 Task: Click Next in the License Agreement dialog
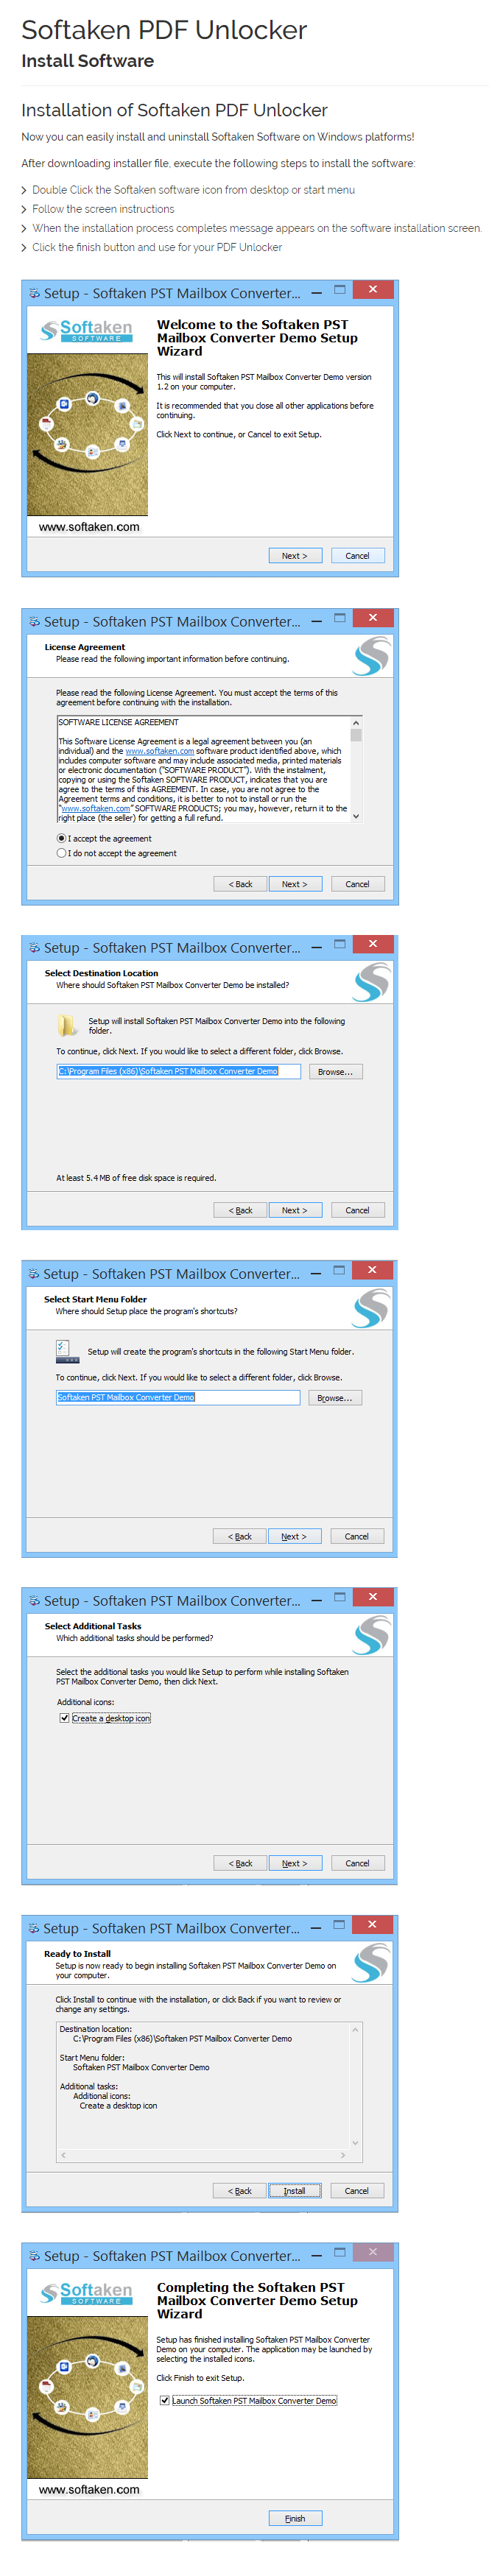[295, 884]
